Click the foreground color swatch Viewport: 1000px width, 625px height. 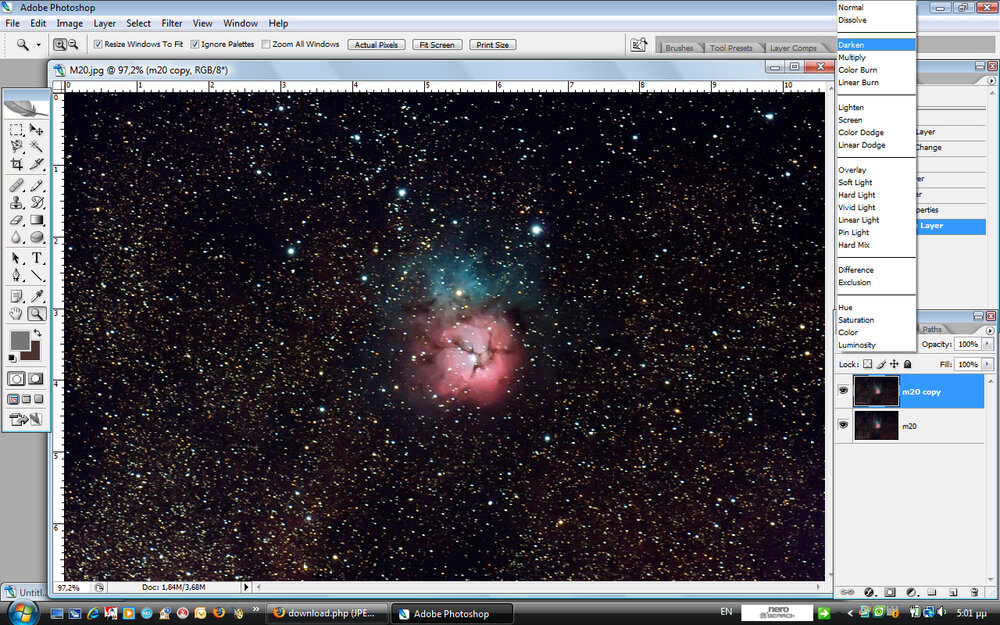pos(19,340)
